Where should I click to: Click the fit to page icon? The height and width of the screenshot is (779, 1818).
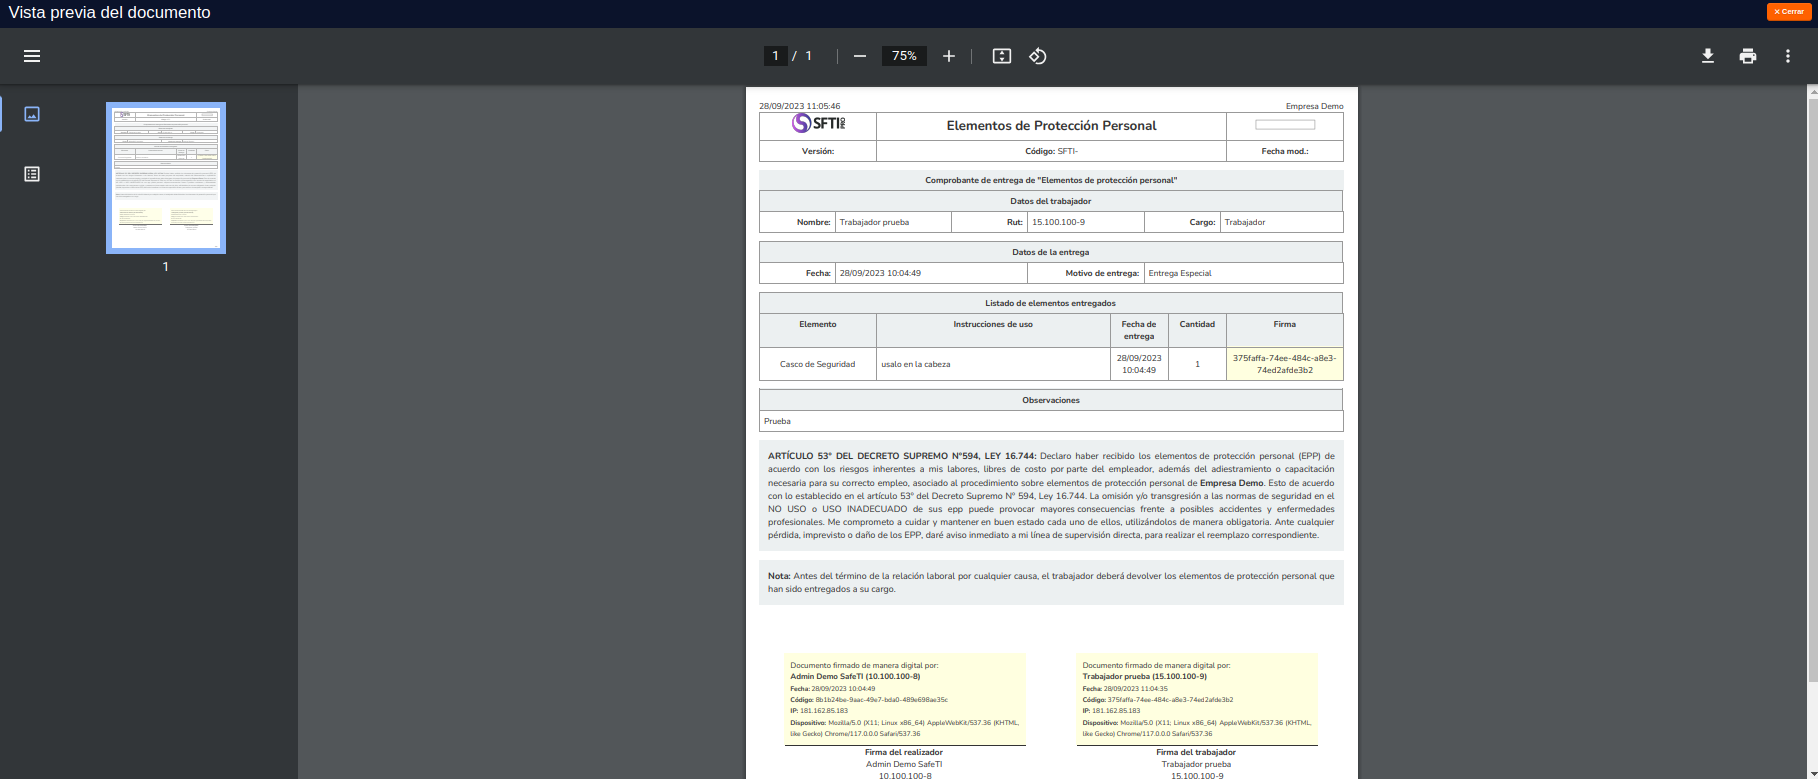1002,56
